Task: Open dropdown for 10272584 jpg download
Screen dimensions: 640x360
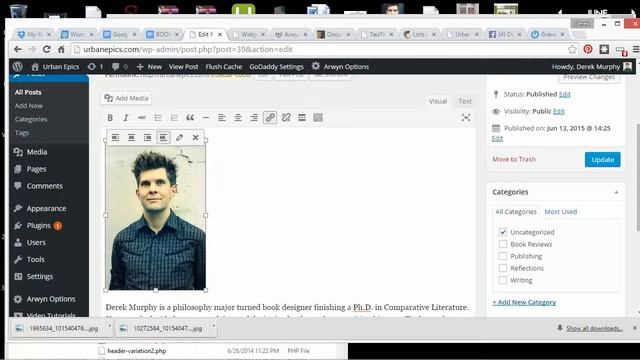Action: 213,326
